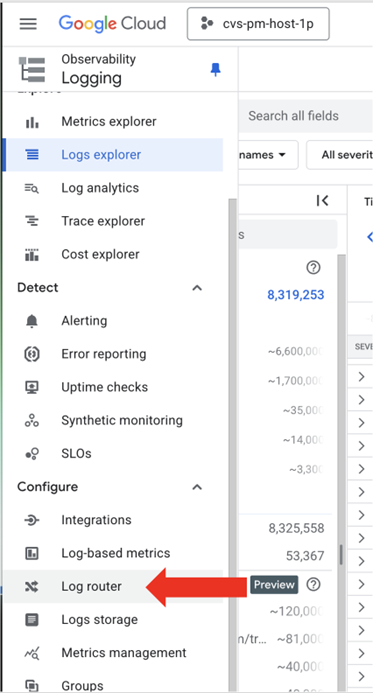Viewport: 373px width, 694px height.
Task: Click the Error reporting icon
Action: pos(32,354)
